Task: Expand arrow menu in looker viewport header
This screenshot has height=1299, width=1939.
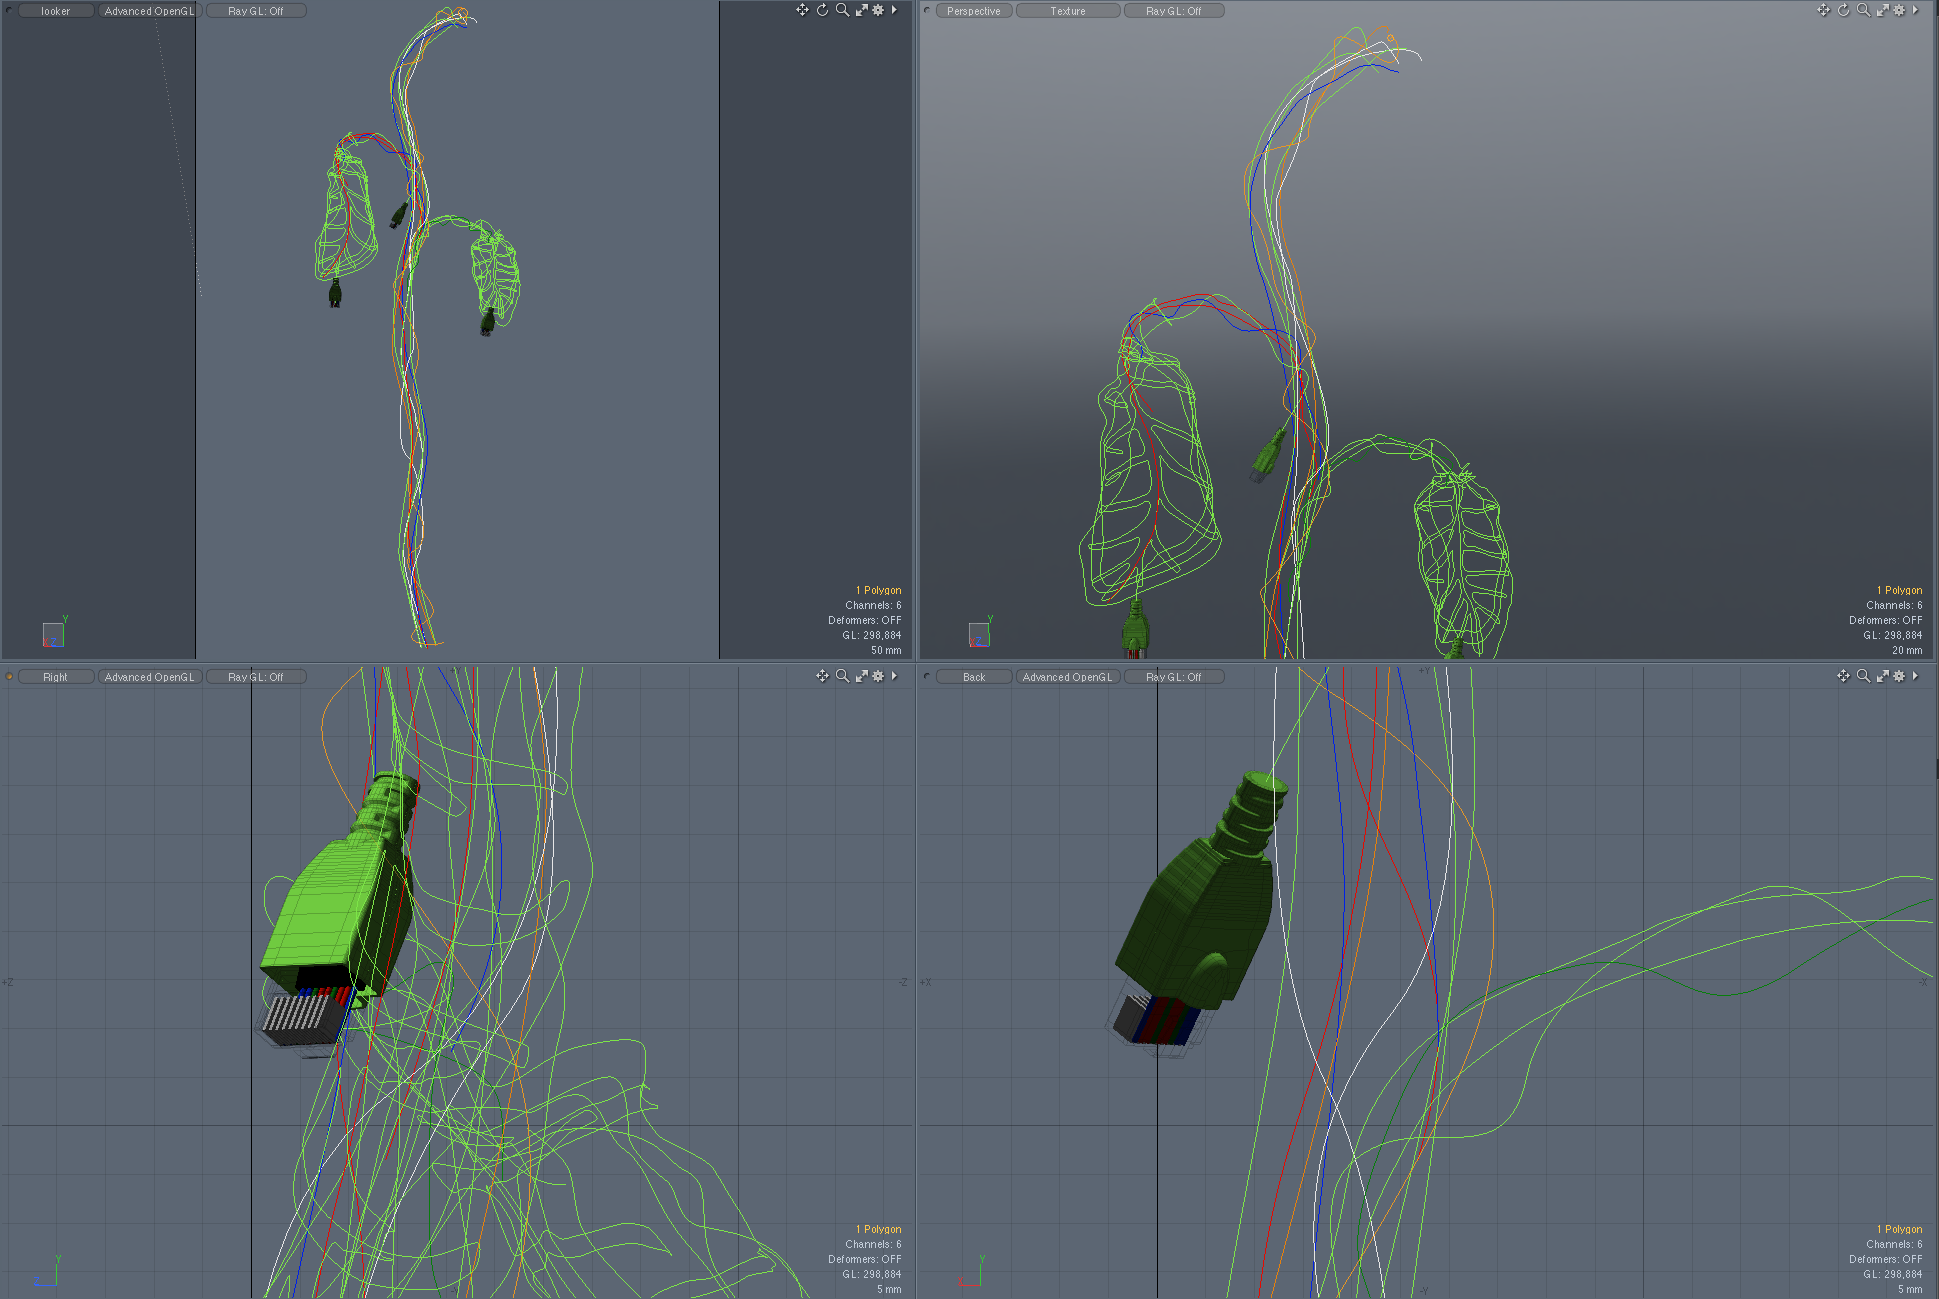Action: pyautogui.click(x=894, y=10)
